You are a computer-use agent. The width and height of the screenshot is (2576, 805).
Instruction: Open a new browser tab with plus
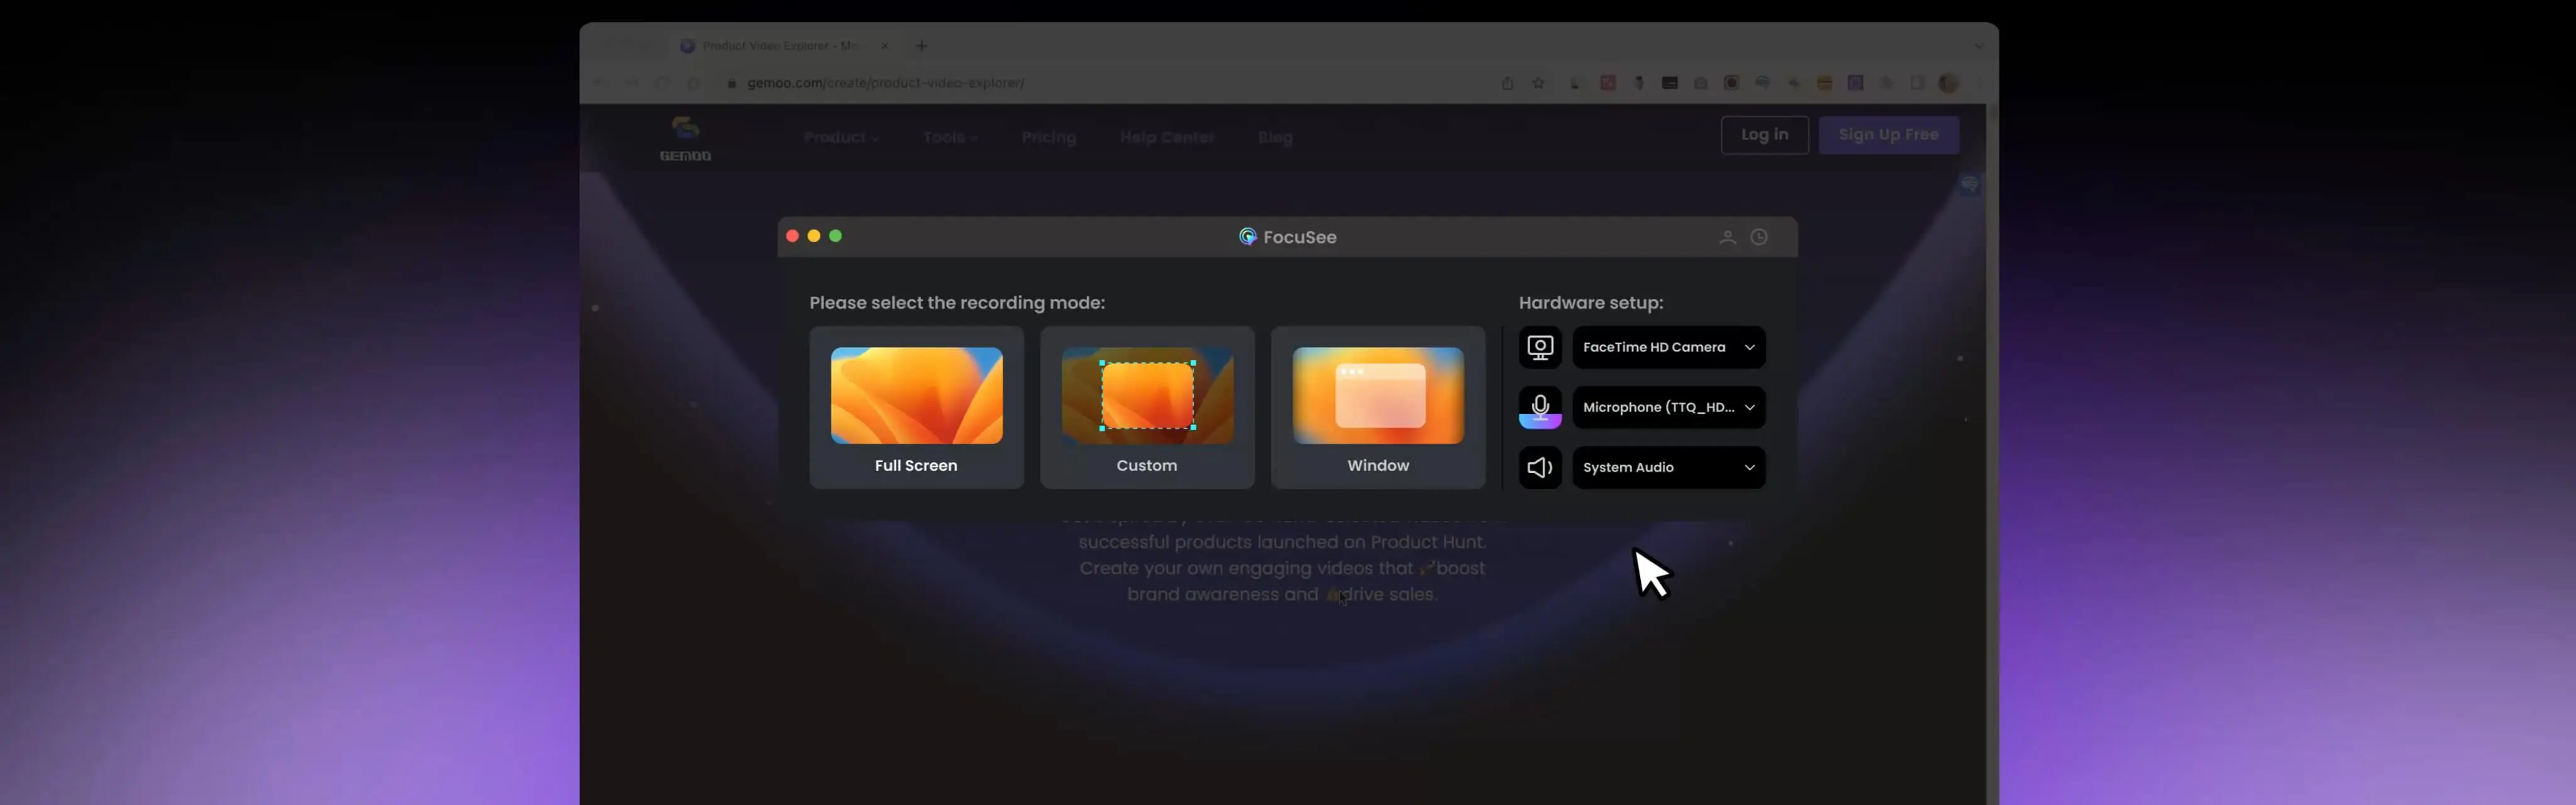(x=921, y=46)
